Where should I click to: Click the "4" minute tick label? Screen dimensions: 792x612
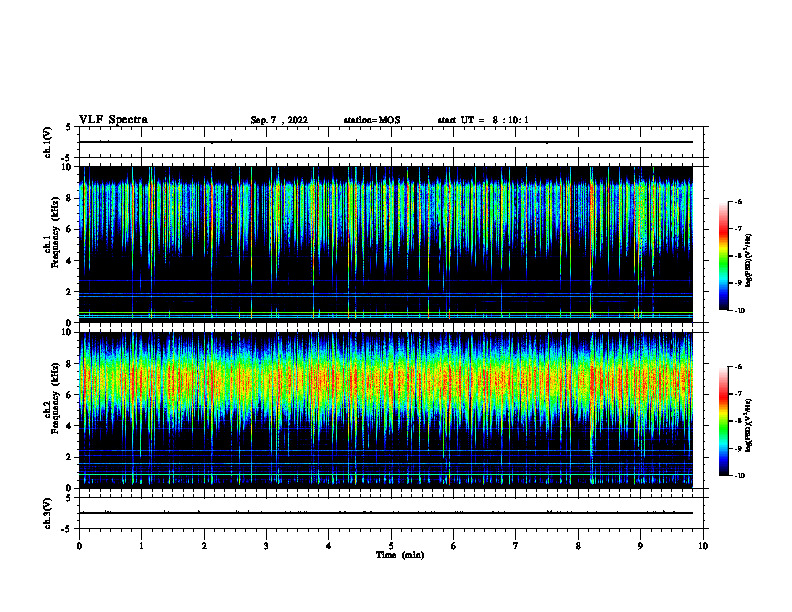328,546
